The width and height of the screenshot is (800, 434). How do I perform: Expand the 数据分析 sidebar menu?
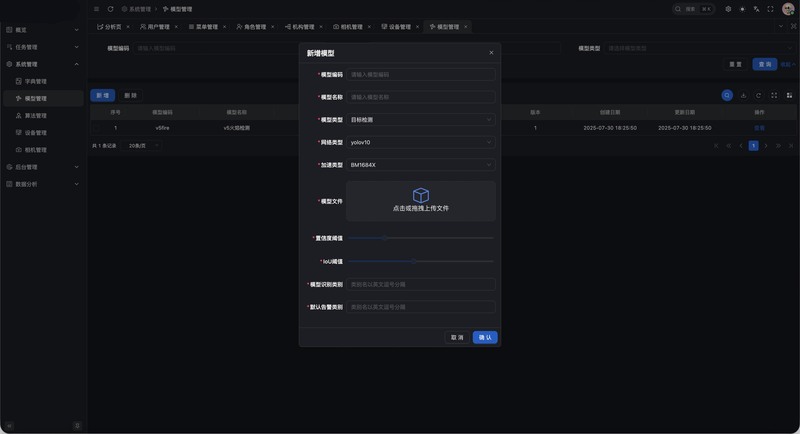[x=42, y=184]
